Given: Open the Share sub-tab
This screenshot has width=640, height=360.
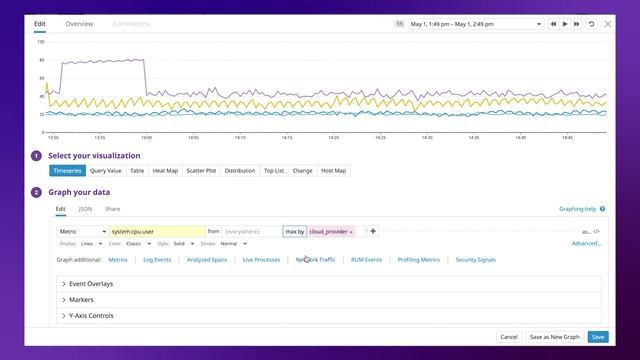Looking at the screenshot, I should tap(112, 209).
